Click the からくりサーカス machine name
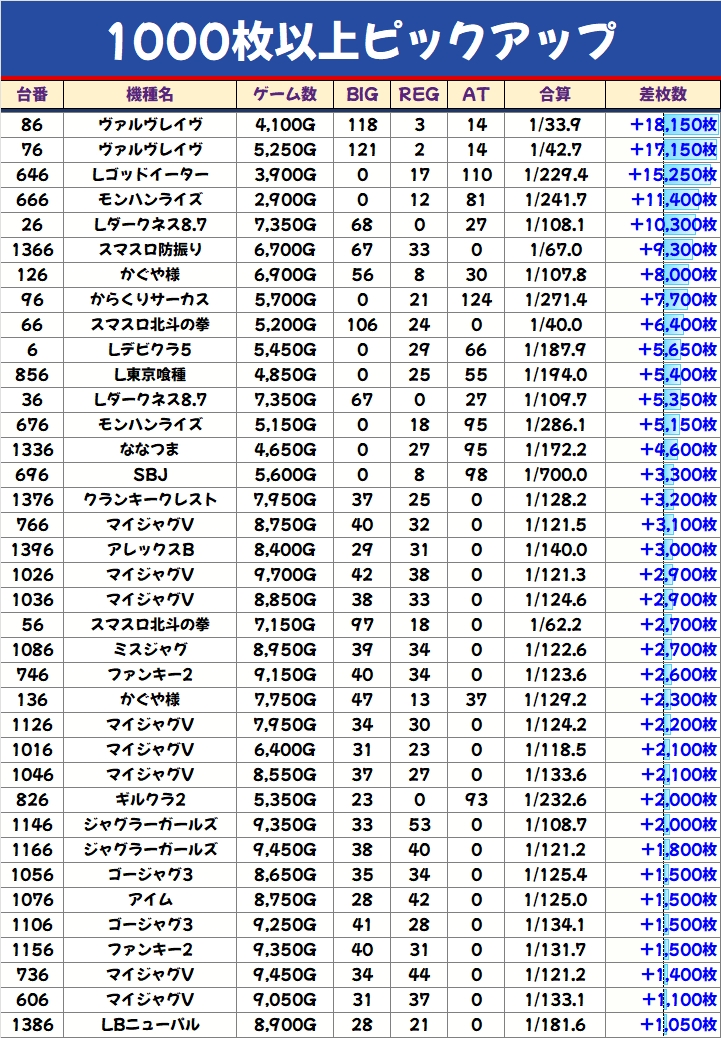Screen dimensions: 721x1038 coord(150,300)
